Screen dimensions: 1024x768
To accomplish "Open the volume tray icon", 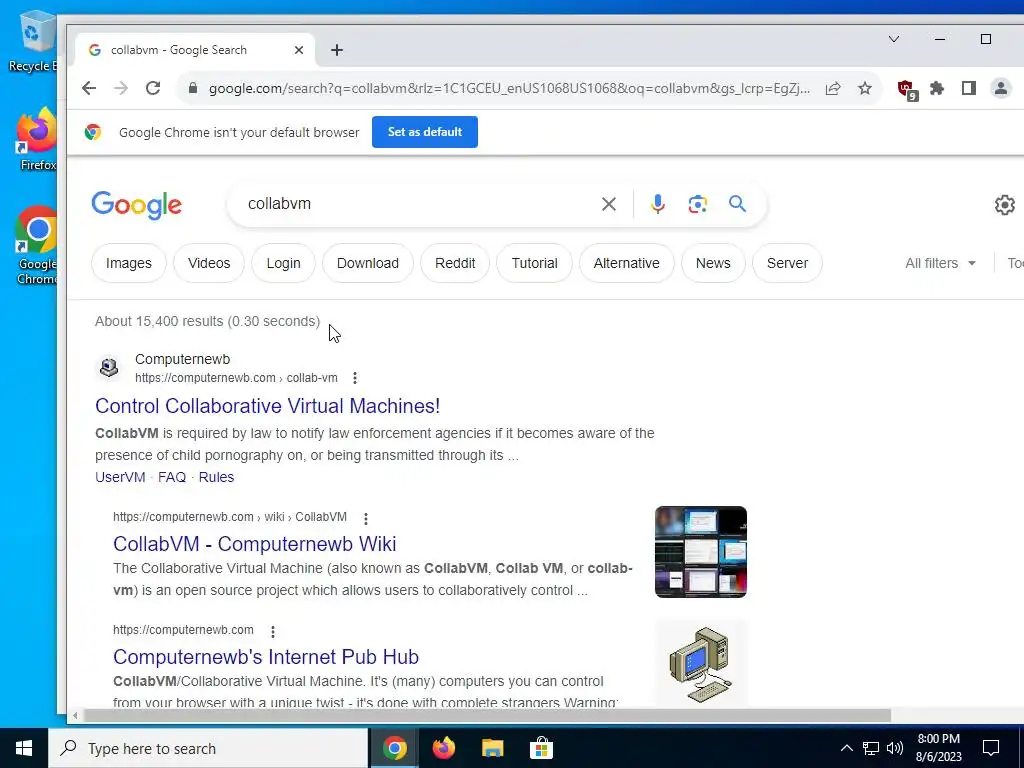I will pos(895,748).
